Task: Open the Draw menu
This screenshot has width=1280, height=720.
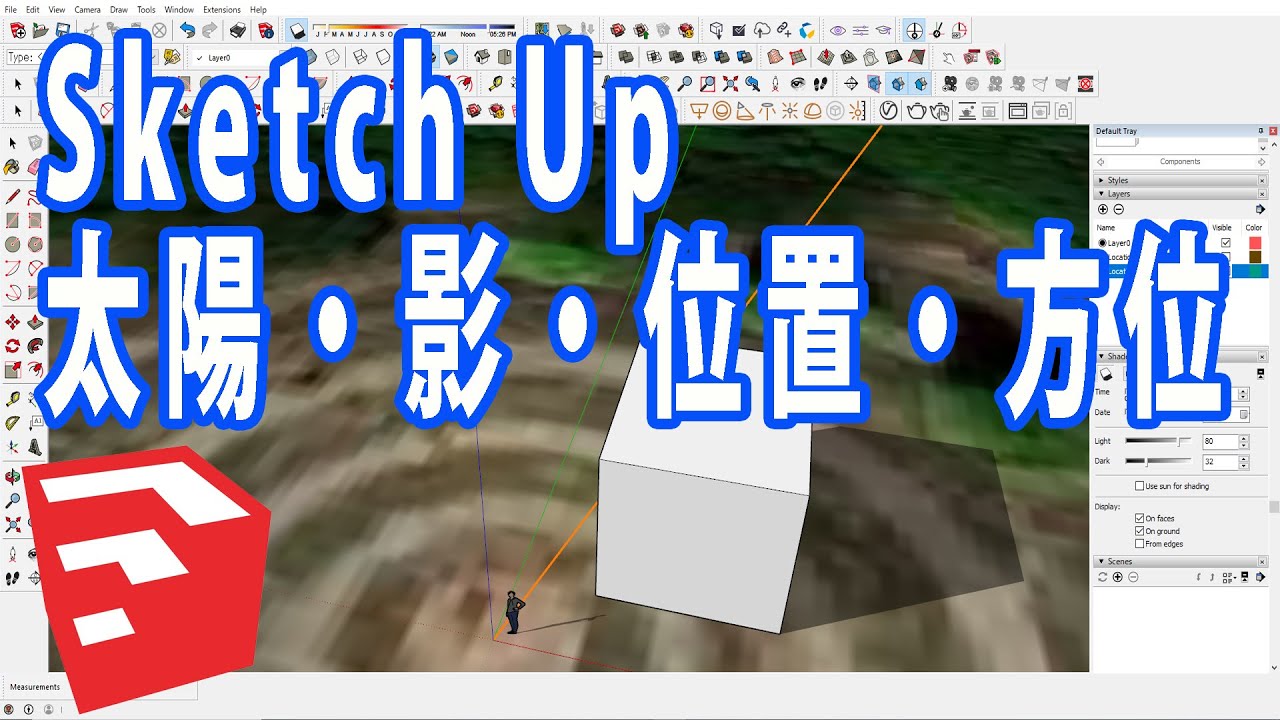Action: [118, 9]
